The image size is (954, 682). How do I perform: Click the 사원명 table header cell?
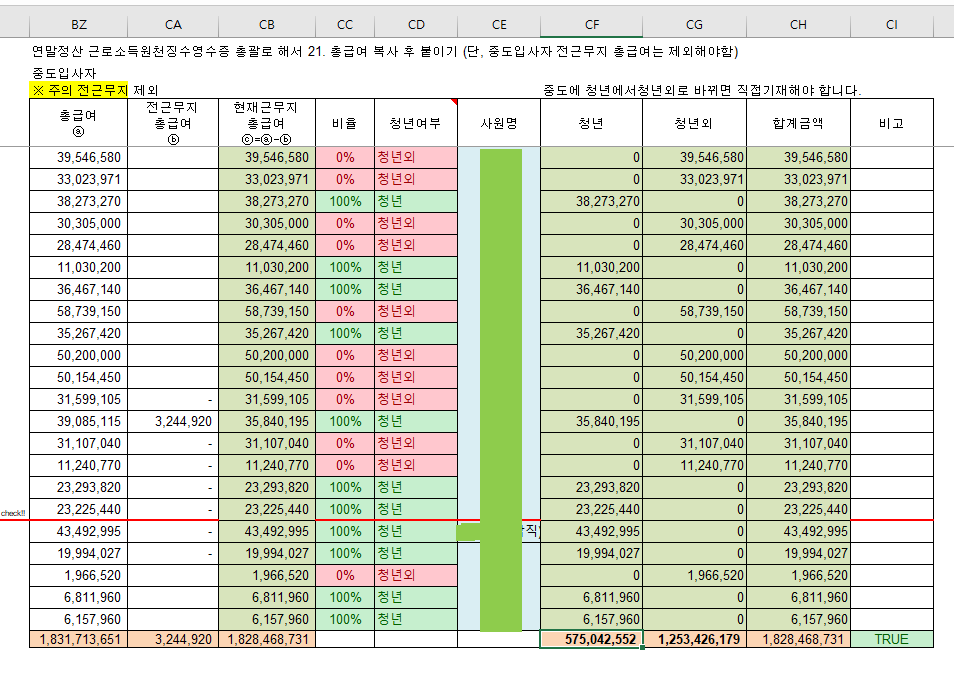pyautogui.click(x=498, y=123)
